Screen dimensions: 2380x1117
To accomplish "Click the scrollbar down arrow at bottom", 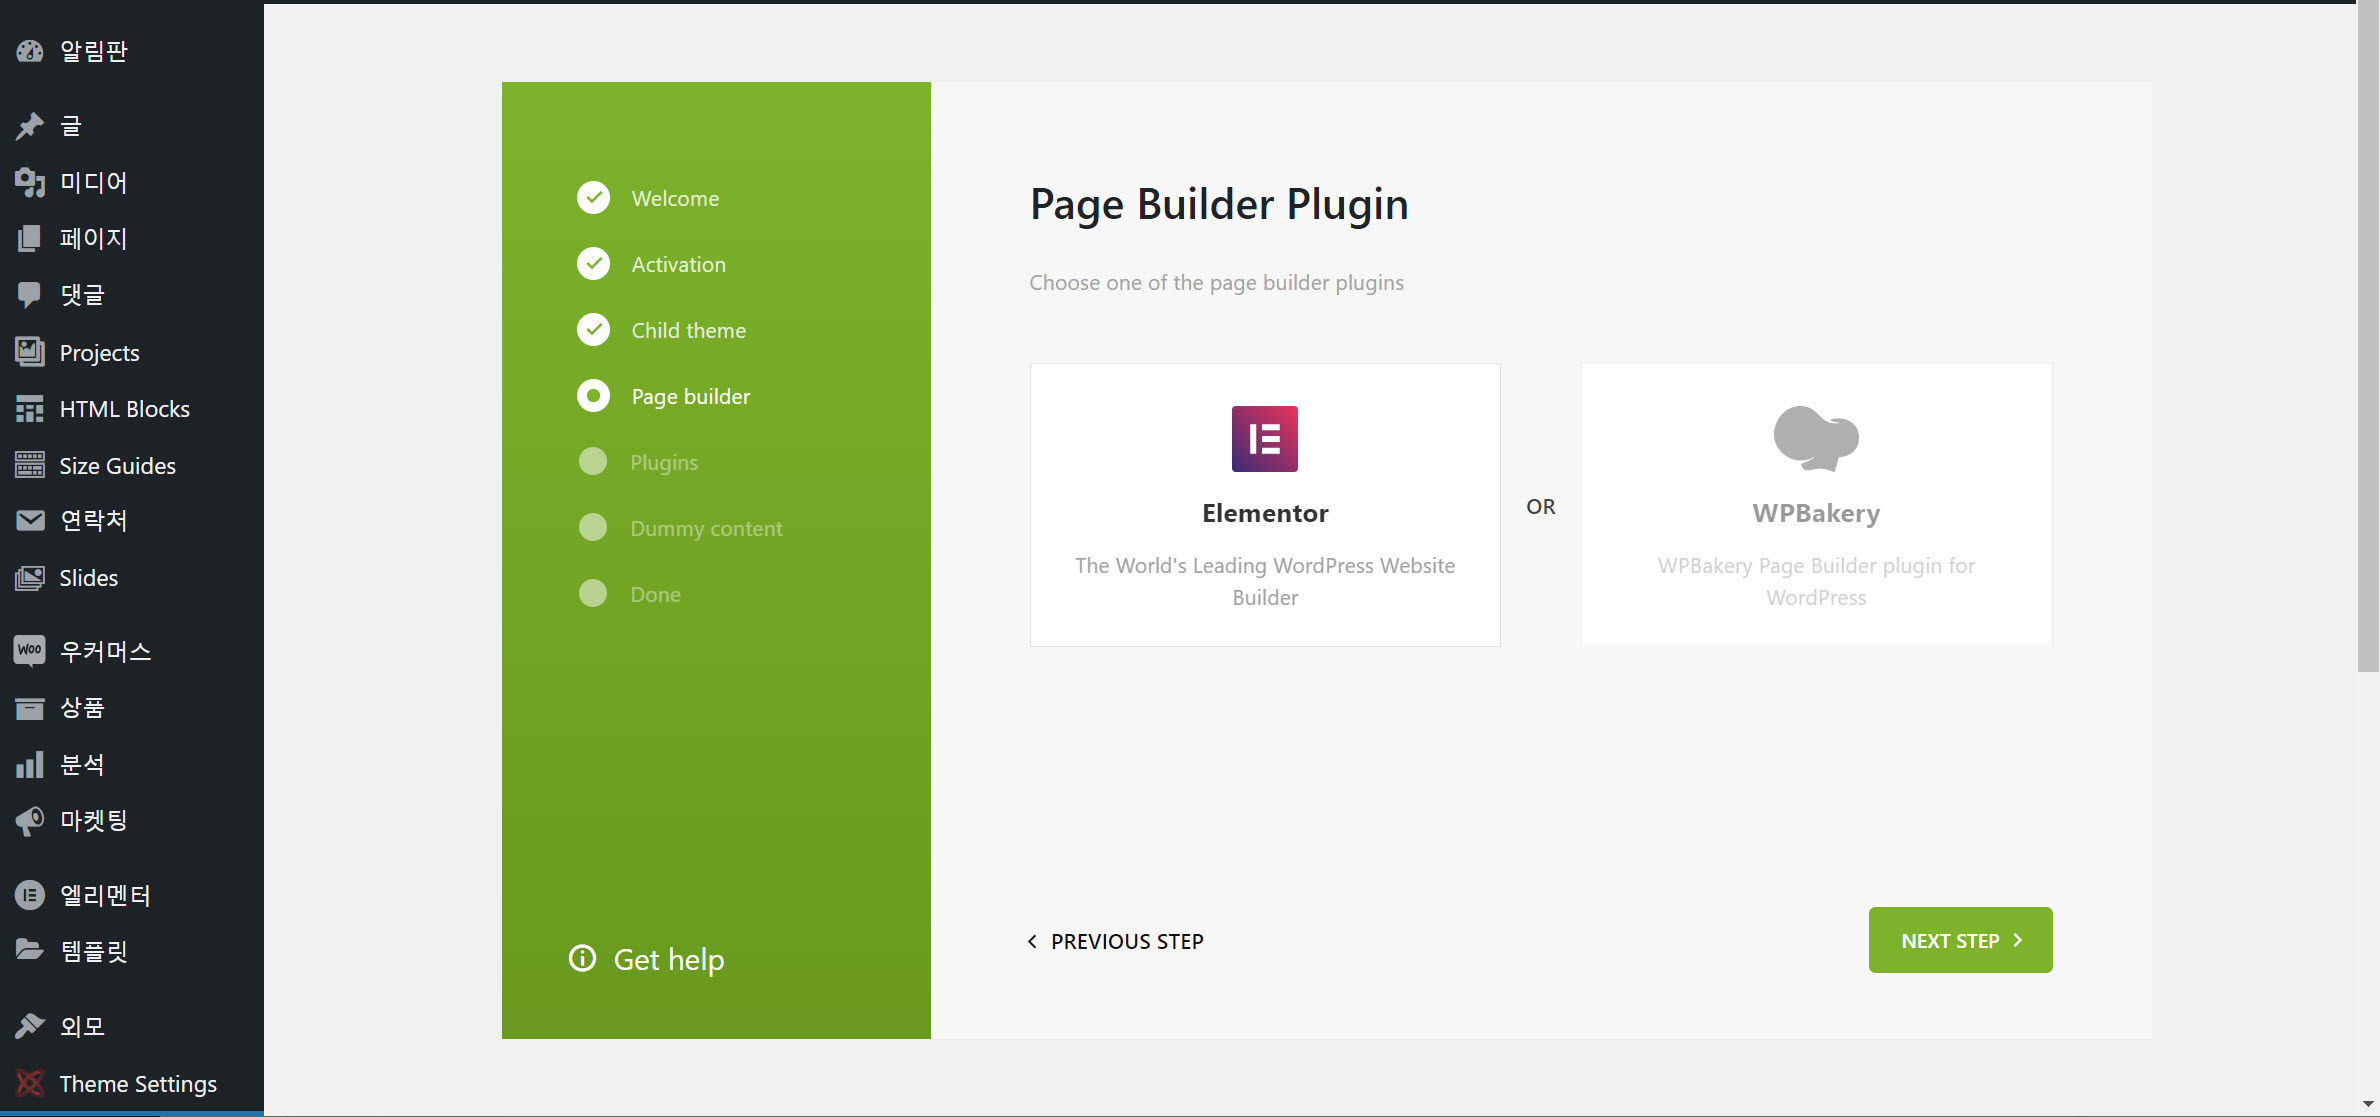I will [2367, 1104].
